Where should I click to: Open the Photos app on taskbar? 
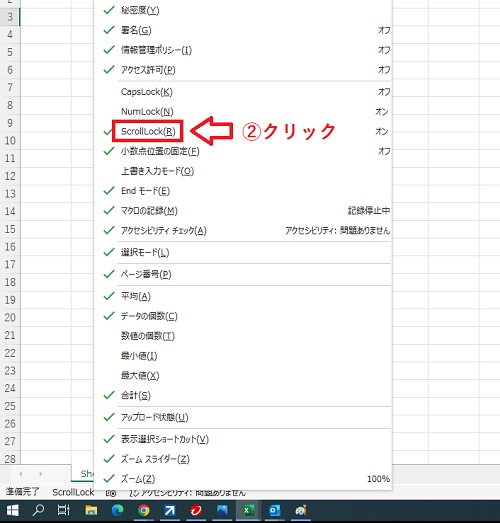pyautogui.click(x=222, y=510)
